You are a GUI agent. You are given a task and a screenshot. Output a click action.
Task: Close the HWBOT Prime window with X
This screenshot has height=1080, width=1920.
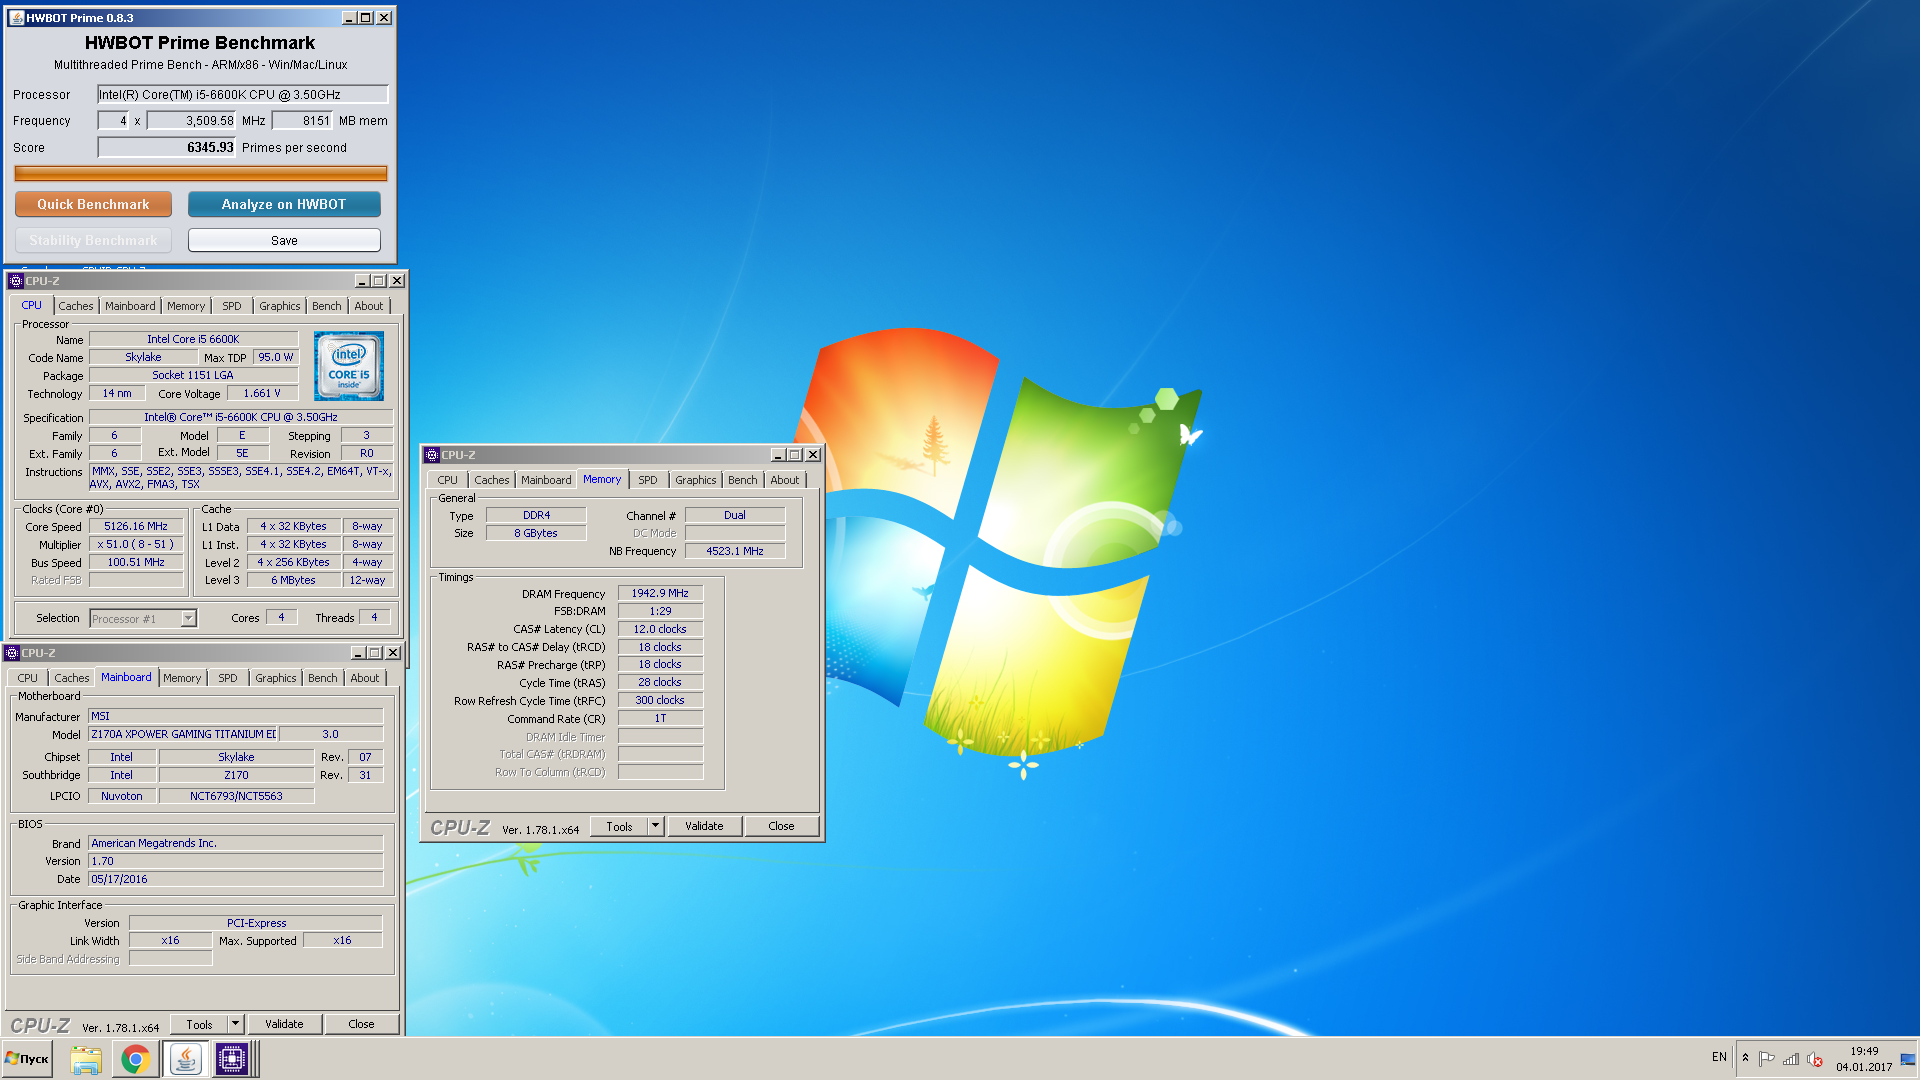384,18
